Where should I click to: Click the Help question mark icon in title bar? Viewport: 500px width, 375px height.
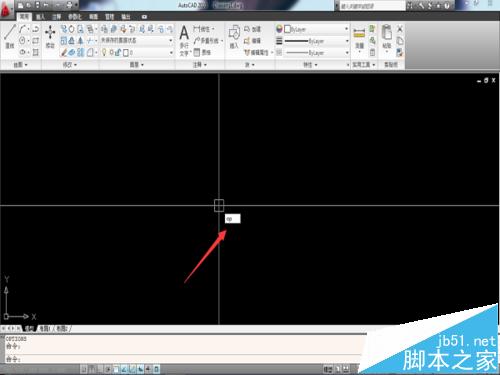(x=447, y=6)
